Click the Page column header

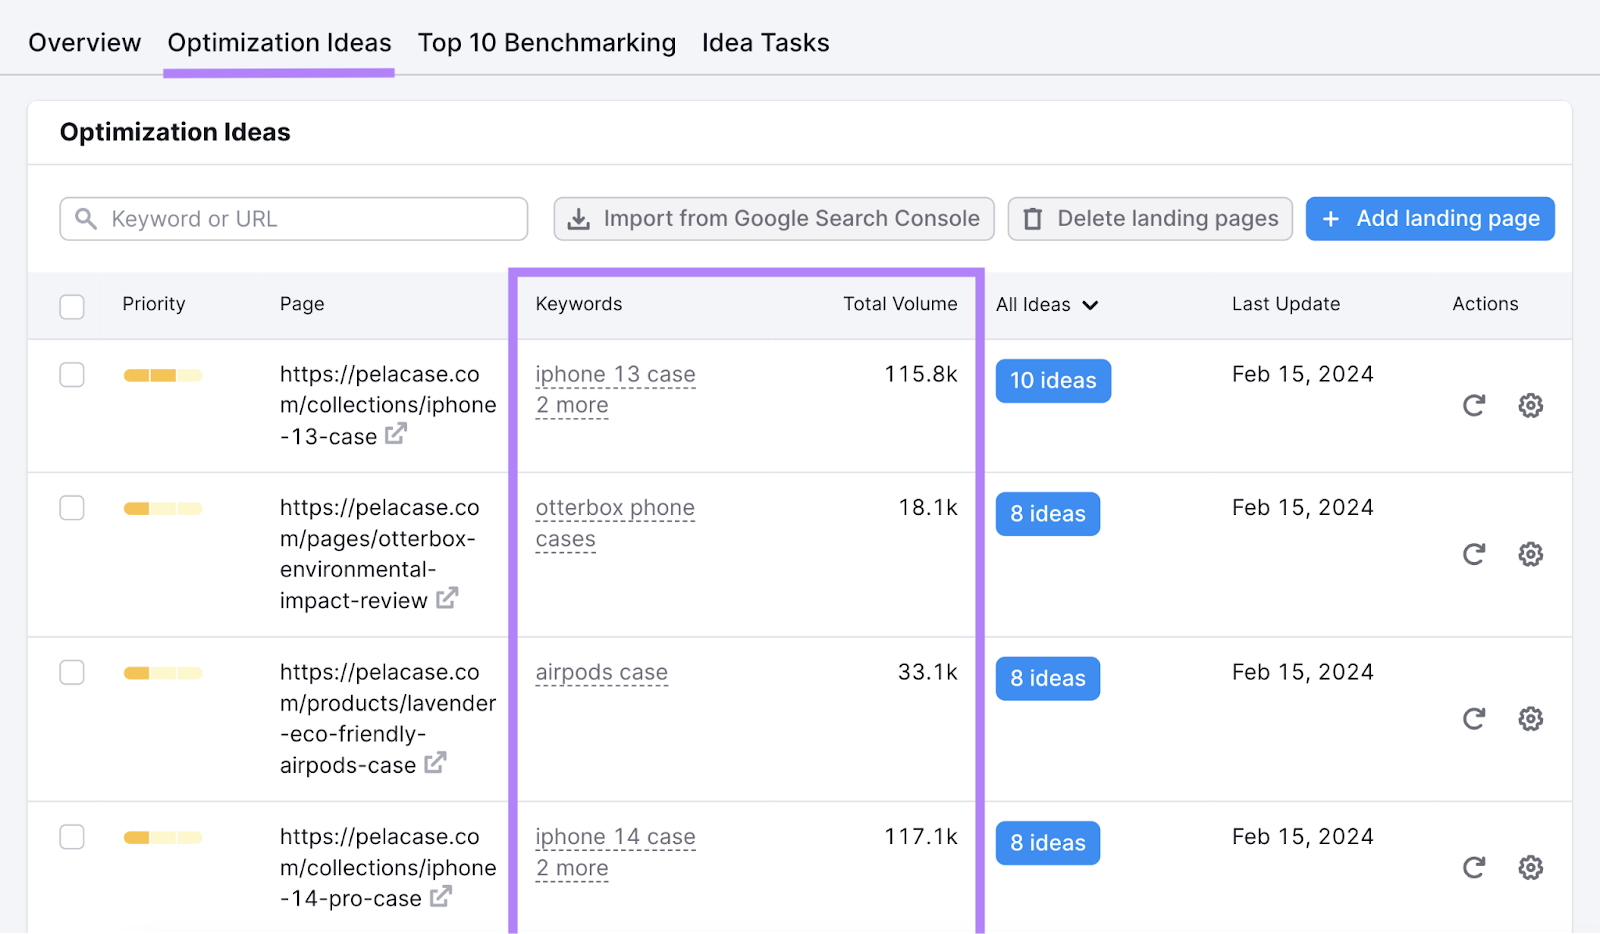[x=302, y=304]
